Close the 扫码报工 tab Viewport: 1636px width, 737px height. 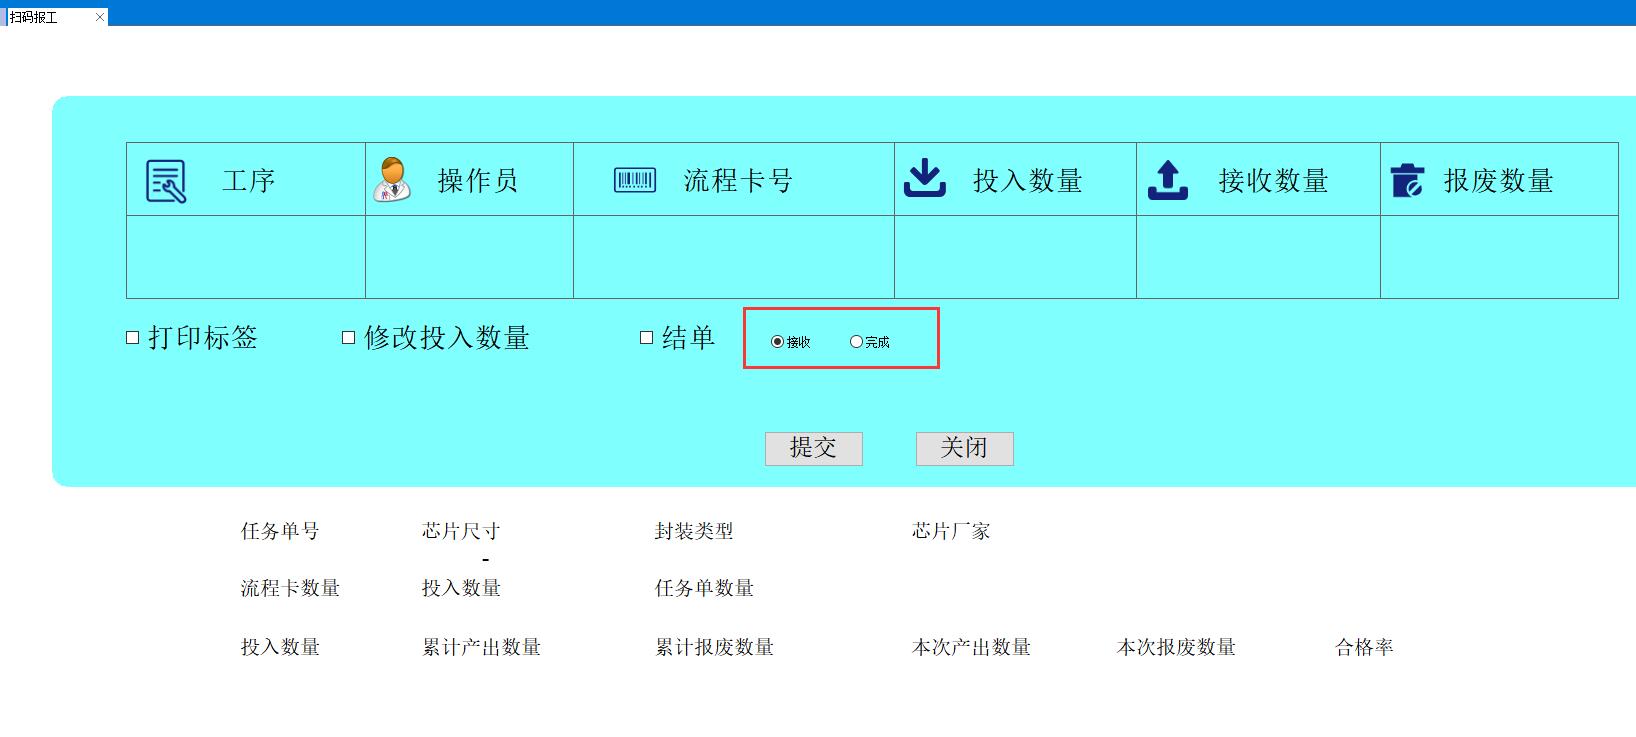pos(100,17)
